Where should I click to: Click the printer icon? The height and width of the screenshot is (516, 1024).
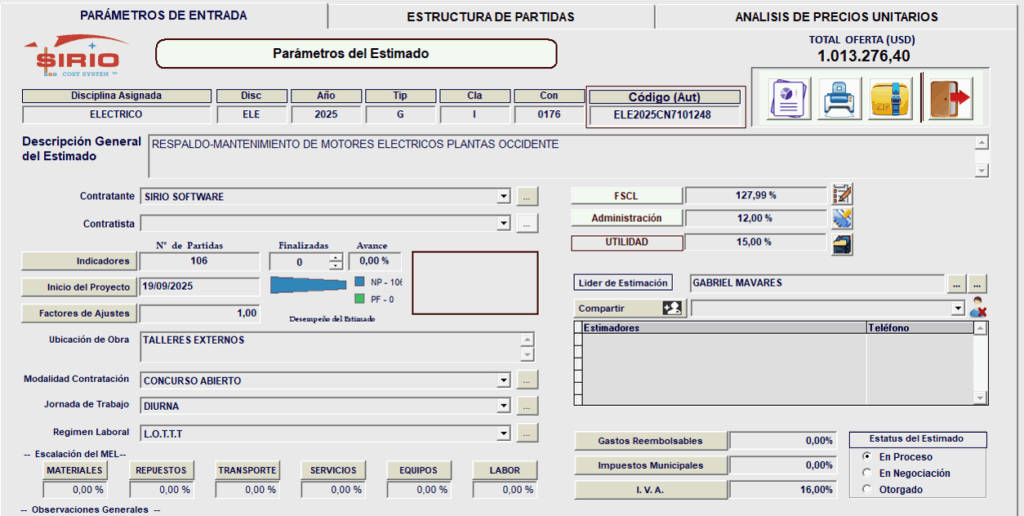coord(838,97)
